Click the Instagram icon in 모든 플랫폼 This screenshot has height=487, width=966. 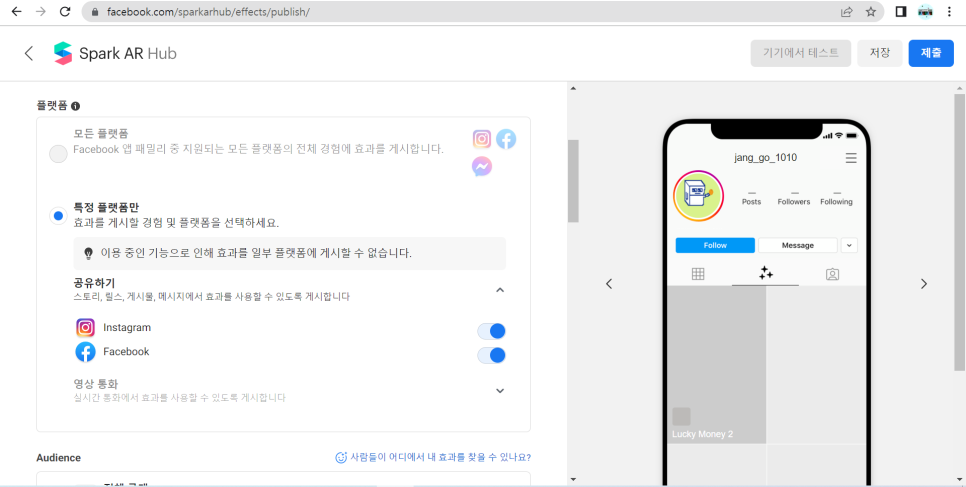pos(482,139)
